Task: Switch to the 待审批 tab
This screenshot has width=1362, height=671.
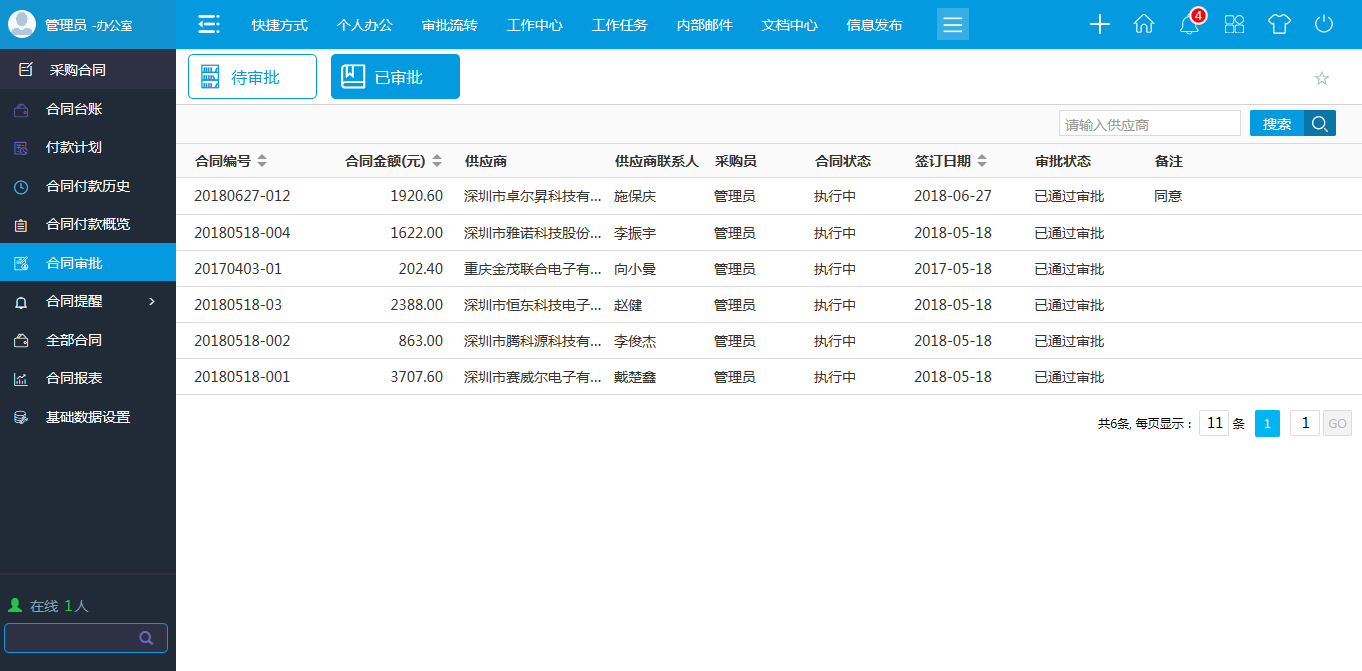Action: click(252, 75)
